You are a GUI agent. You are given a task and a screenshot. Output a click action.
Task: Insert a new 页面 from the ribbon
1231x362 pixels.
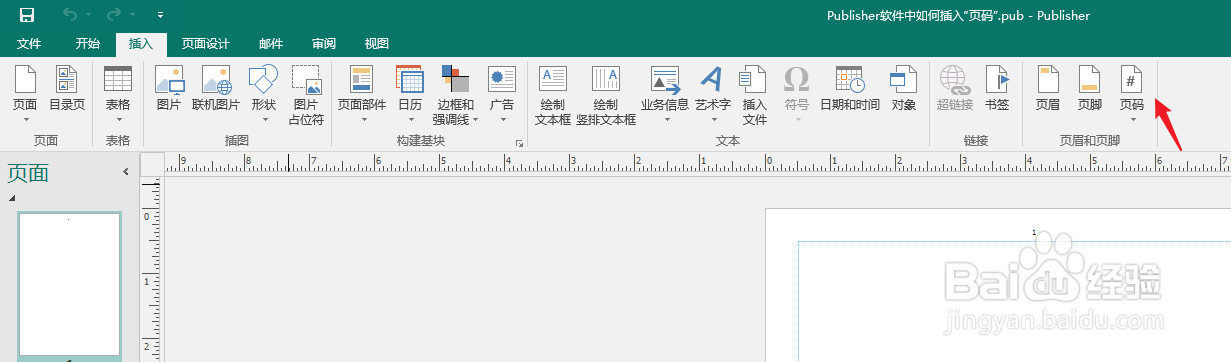tap(25, 88)
